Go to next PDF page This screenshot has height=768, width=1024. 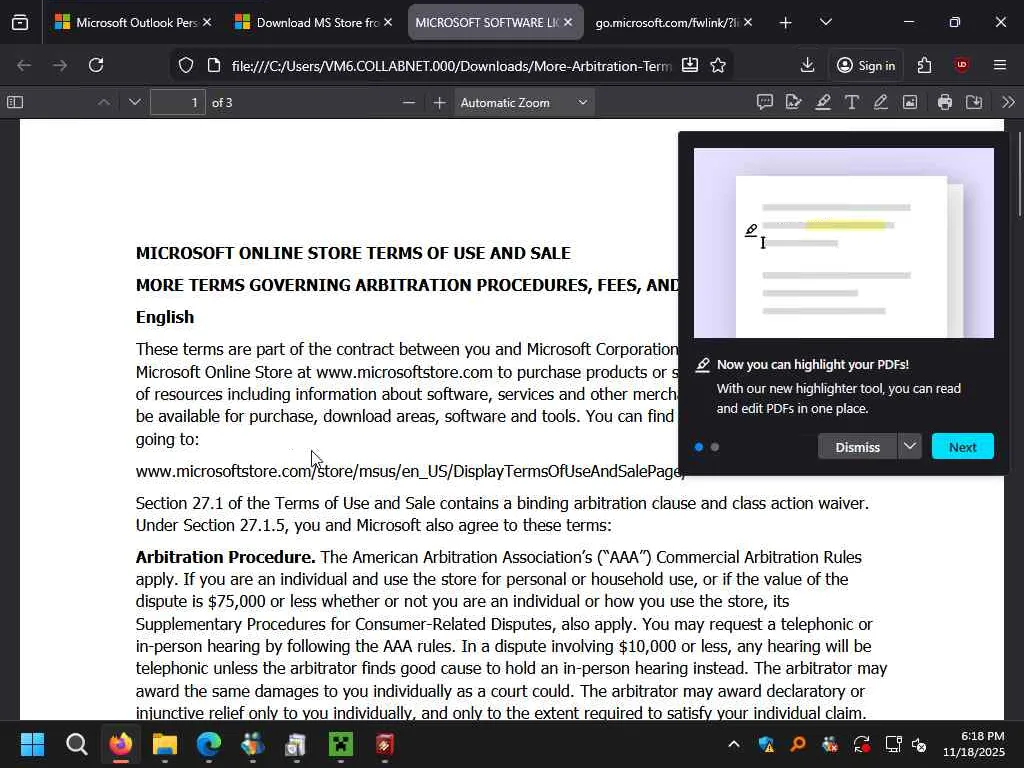(135, 103)
